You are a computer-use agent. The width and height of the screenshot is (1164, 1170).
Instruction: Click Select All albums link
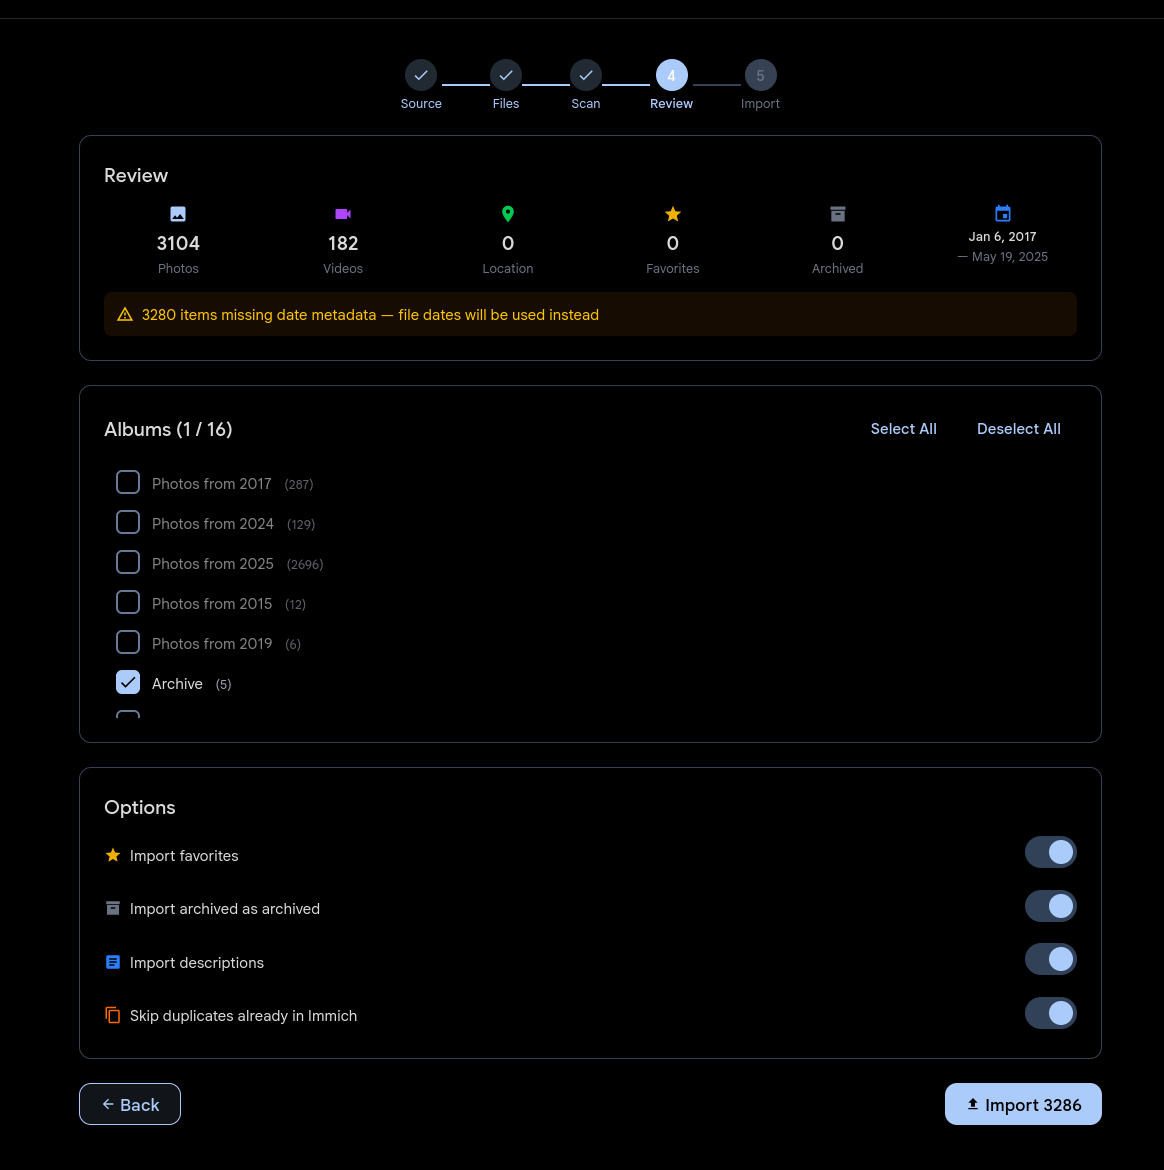point(903,429)
